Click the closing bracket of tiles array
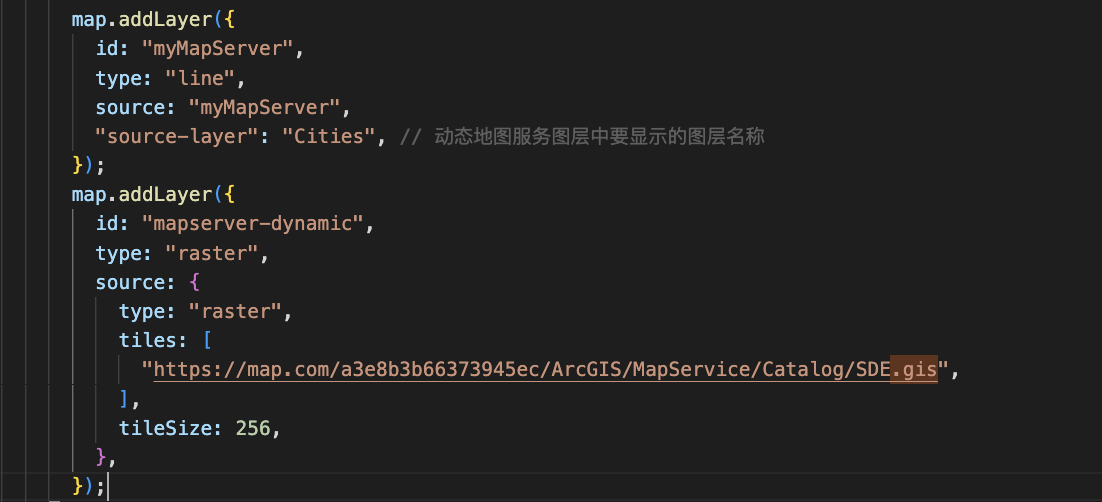 point(124,399)
